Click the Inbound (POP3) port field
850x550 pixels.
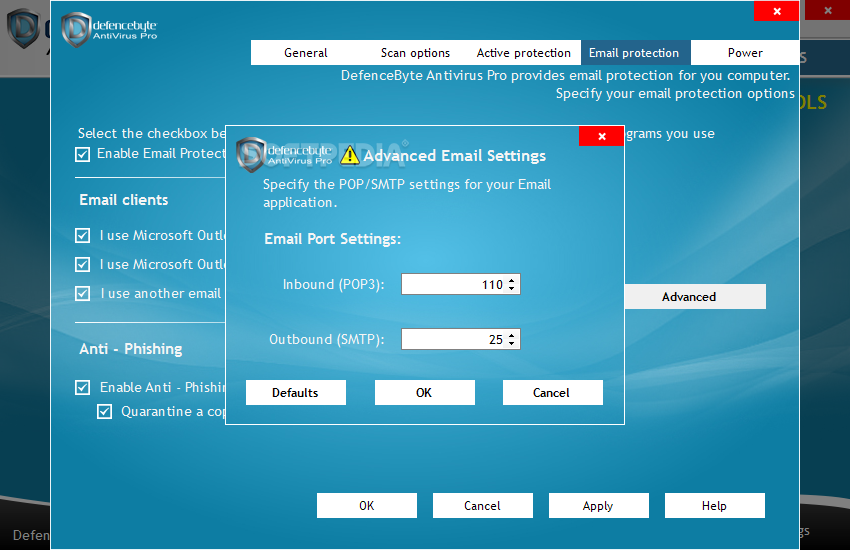click(460, 284)
